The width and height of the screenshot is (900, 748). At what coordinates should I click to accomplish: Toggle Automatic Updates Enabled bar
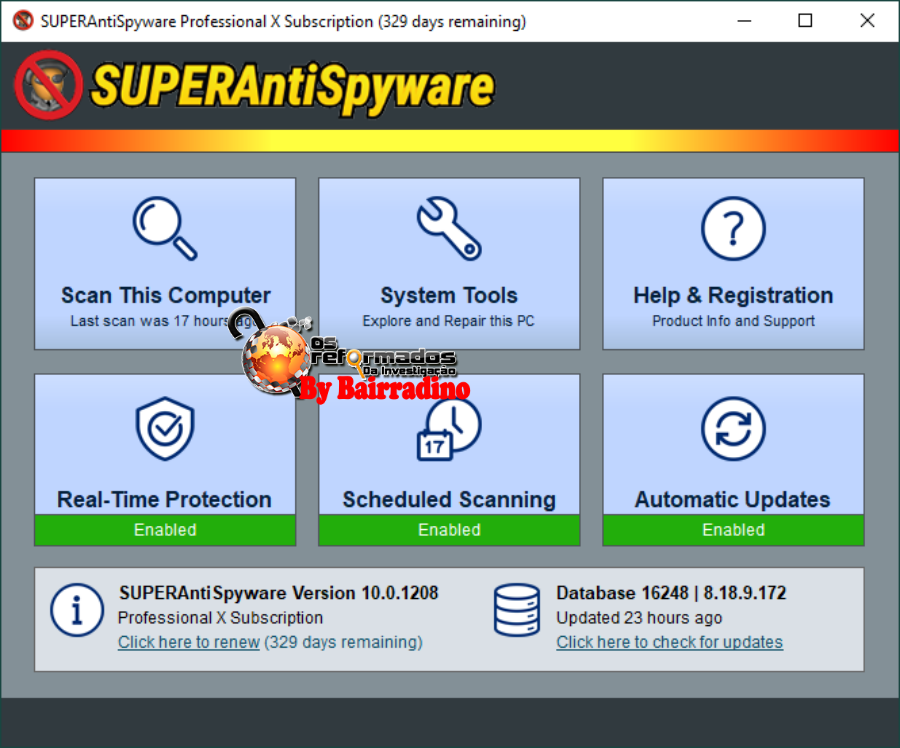tap(733, 529)
